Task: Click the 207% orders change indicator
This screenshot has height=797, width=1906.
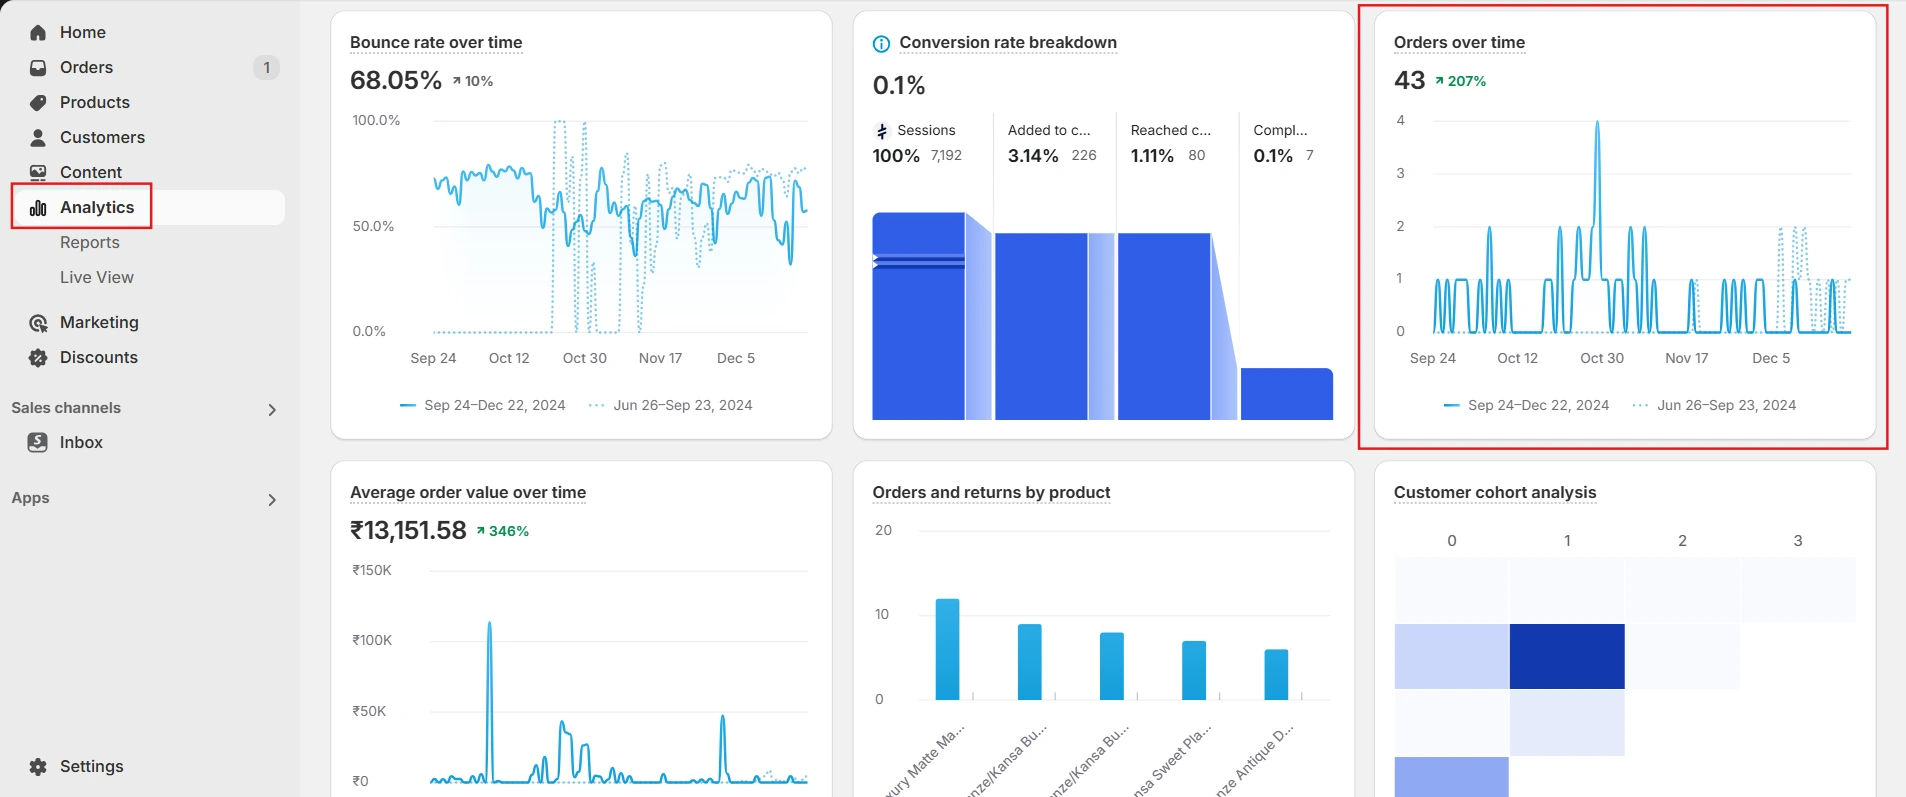Action: coord(1461,81)
